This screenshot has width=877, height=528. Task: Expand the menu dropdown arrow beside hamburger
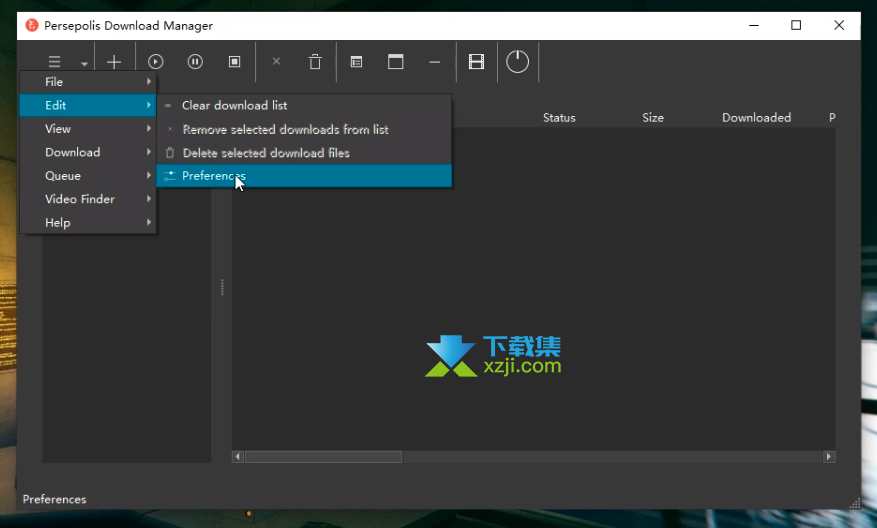[x=84, y=64]
